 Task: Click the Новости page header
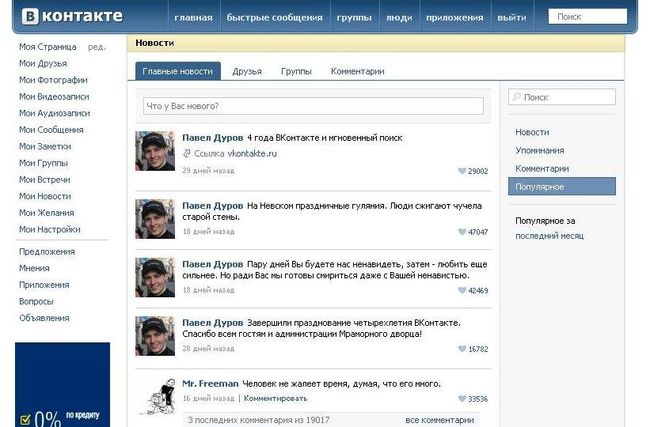(x=155, y=43)
